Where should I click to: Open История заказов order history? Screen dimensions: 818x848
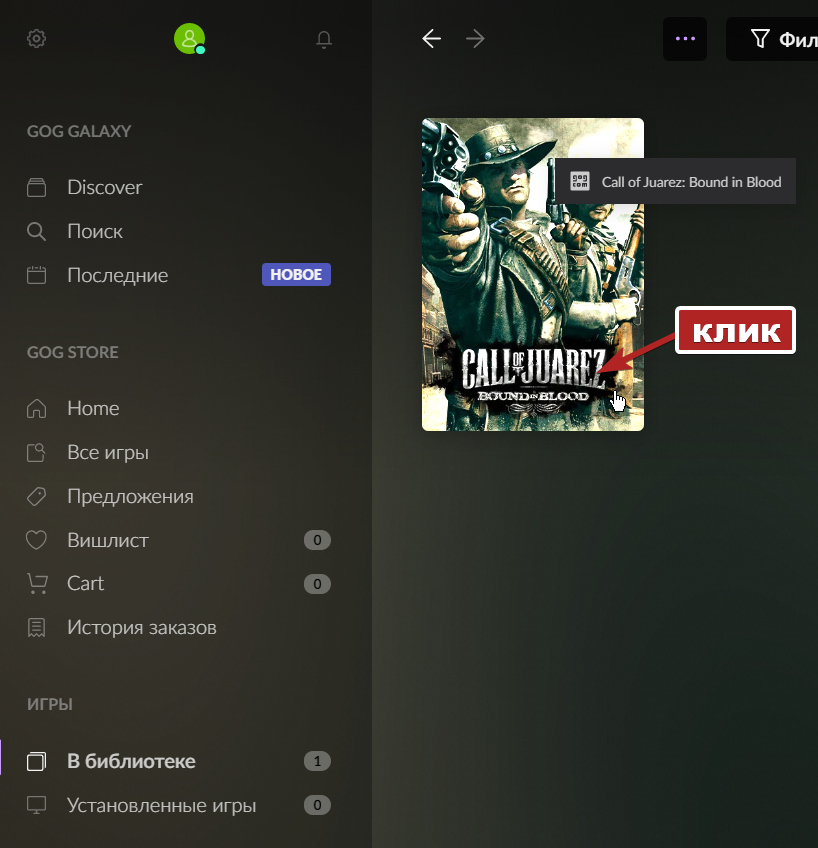pos(142,628)
